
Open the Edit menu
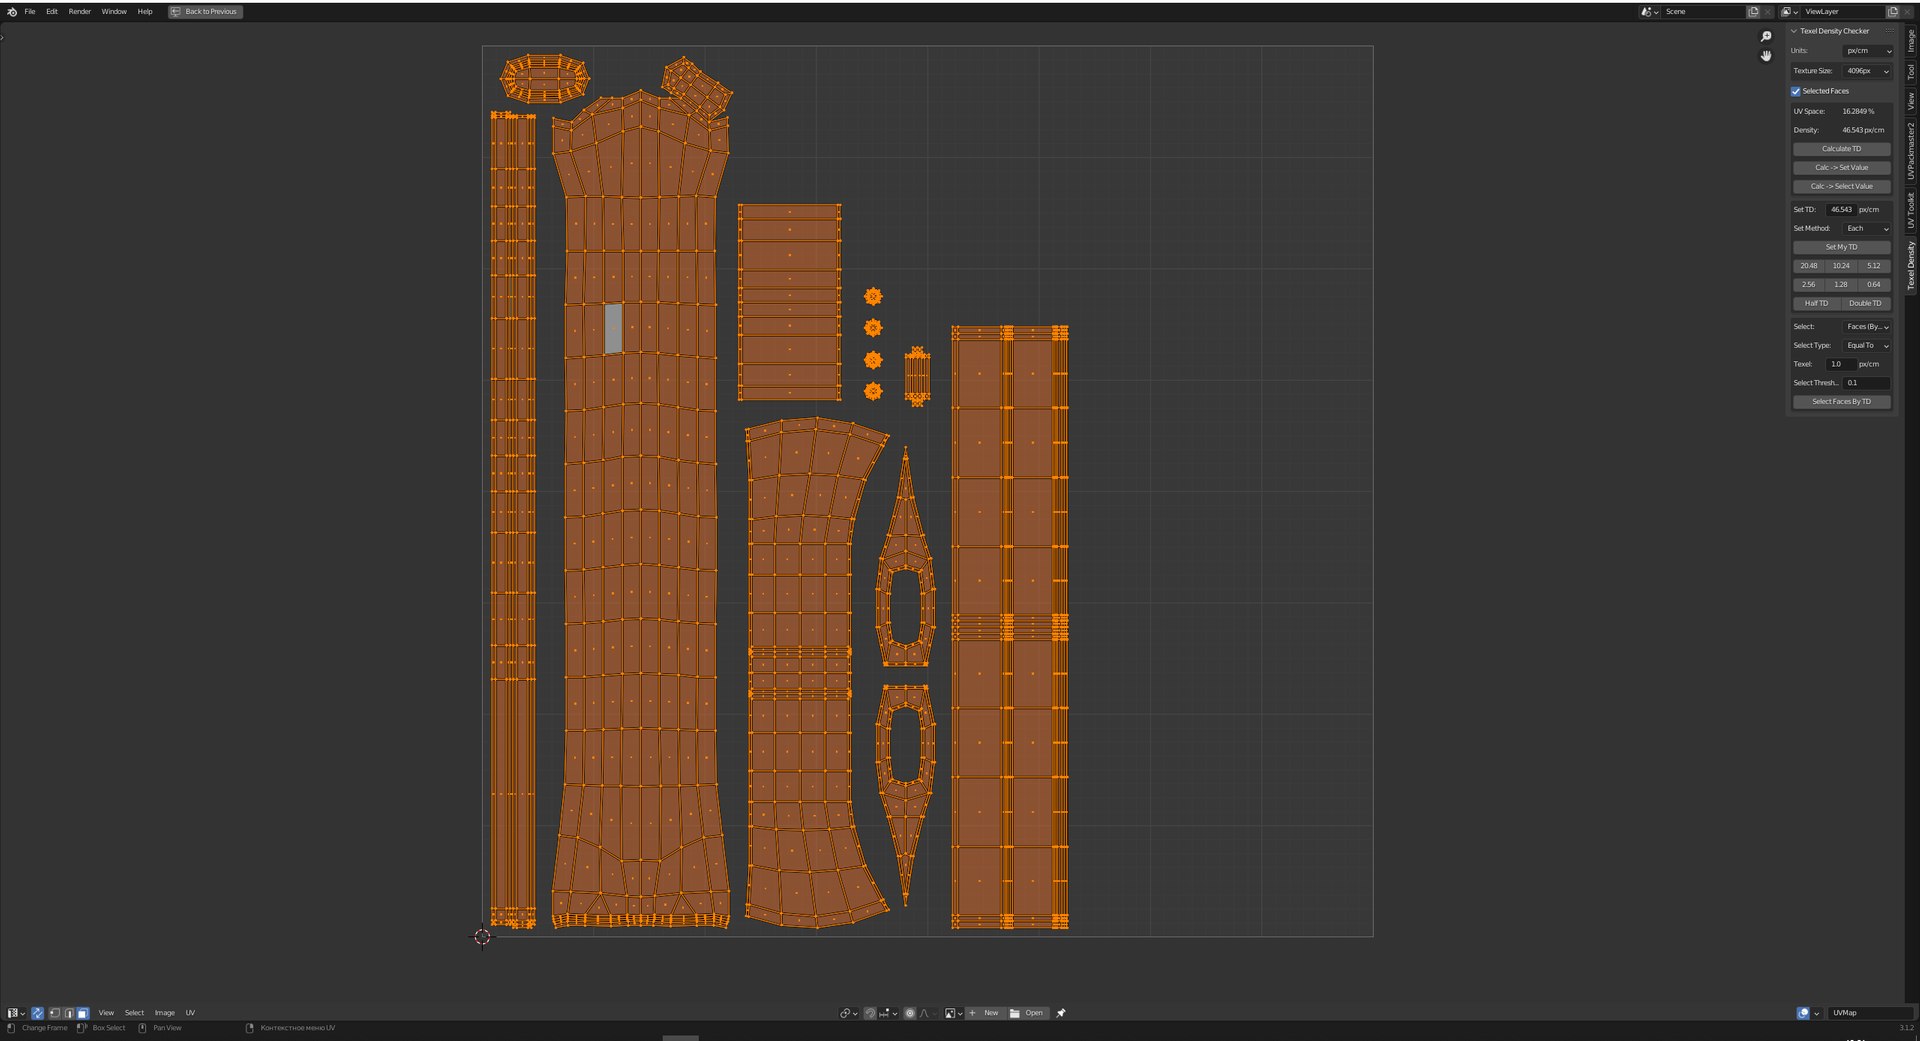point(52,12)
